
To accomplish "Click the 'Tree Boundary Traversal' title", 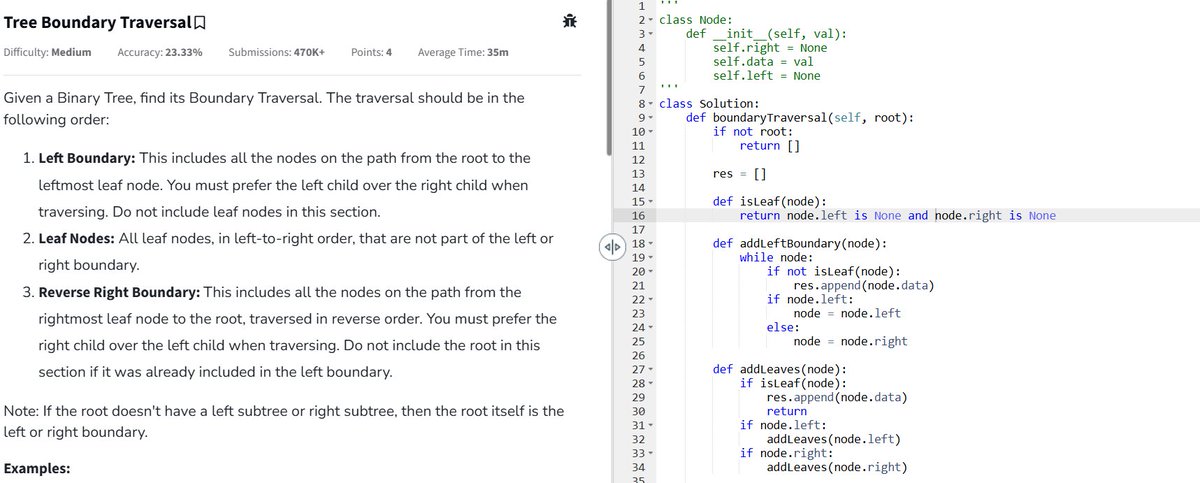I will point(97,22).
